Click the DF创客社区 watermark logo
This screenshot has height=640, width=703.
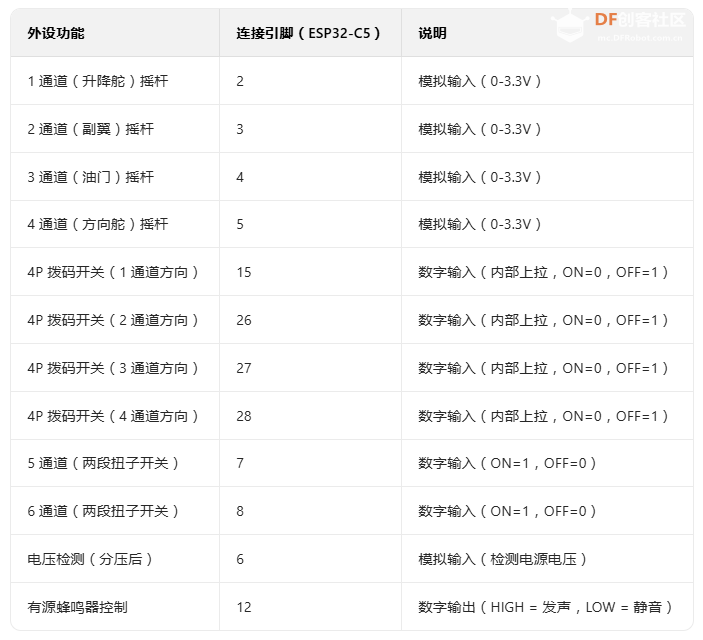640,22
